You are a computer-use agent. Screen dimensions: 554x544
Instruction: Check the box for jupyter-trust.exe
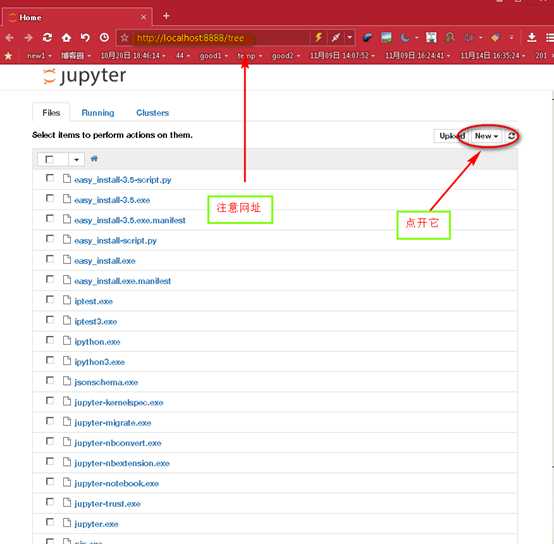click(50, 502)
